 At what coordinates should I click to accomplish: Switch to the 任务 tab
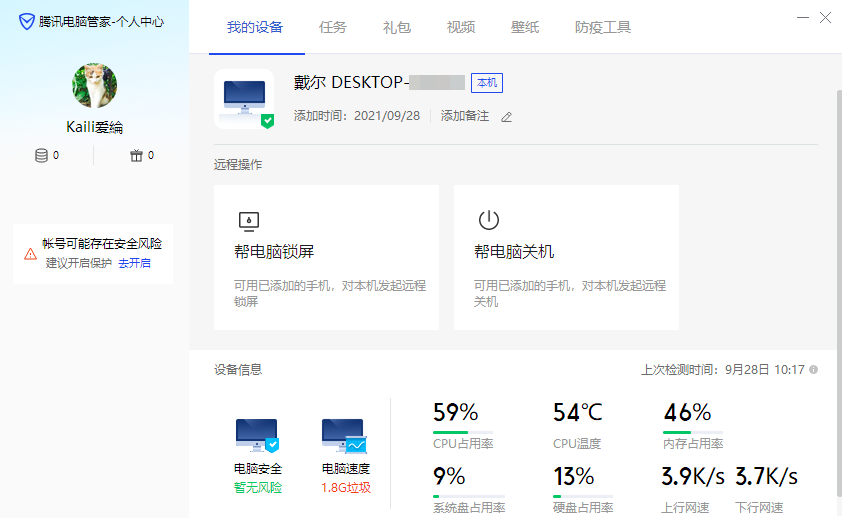tap(332, 27)
